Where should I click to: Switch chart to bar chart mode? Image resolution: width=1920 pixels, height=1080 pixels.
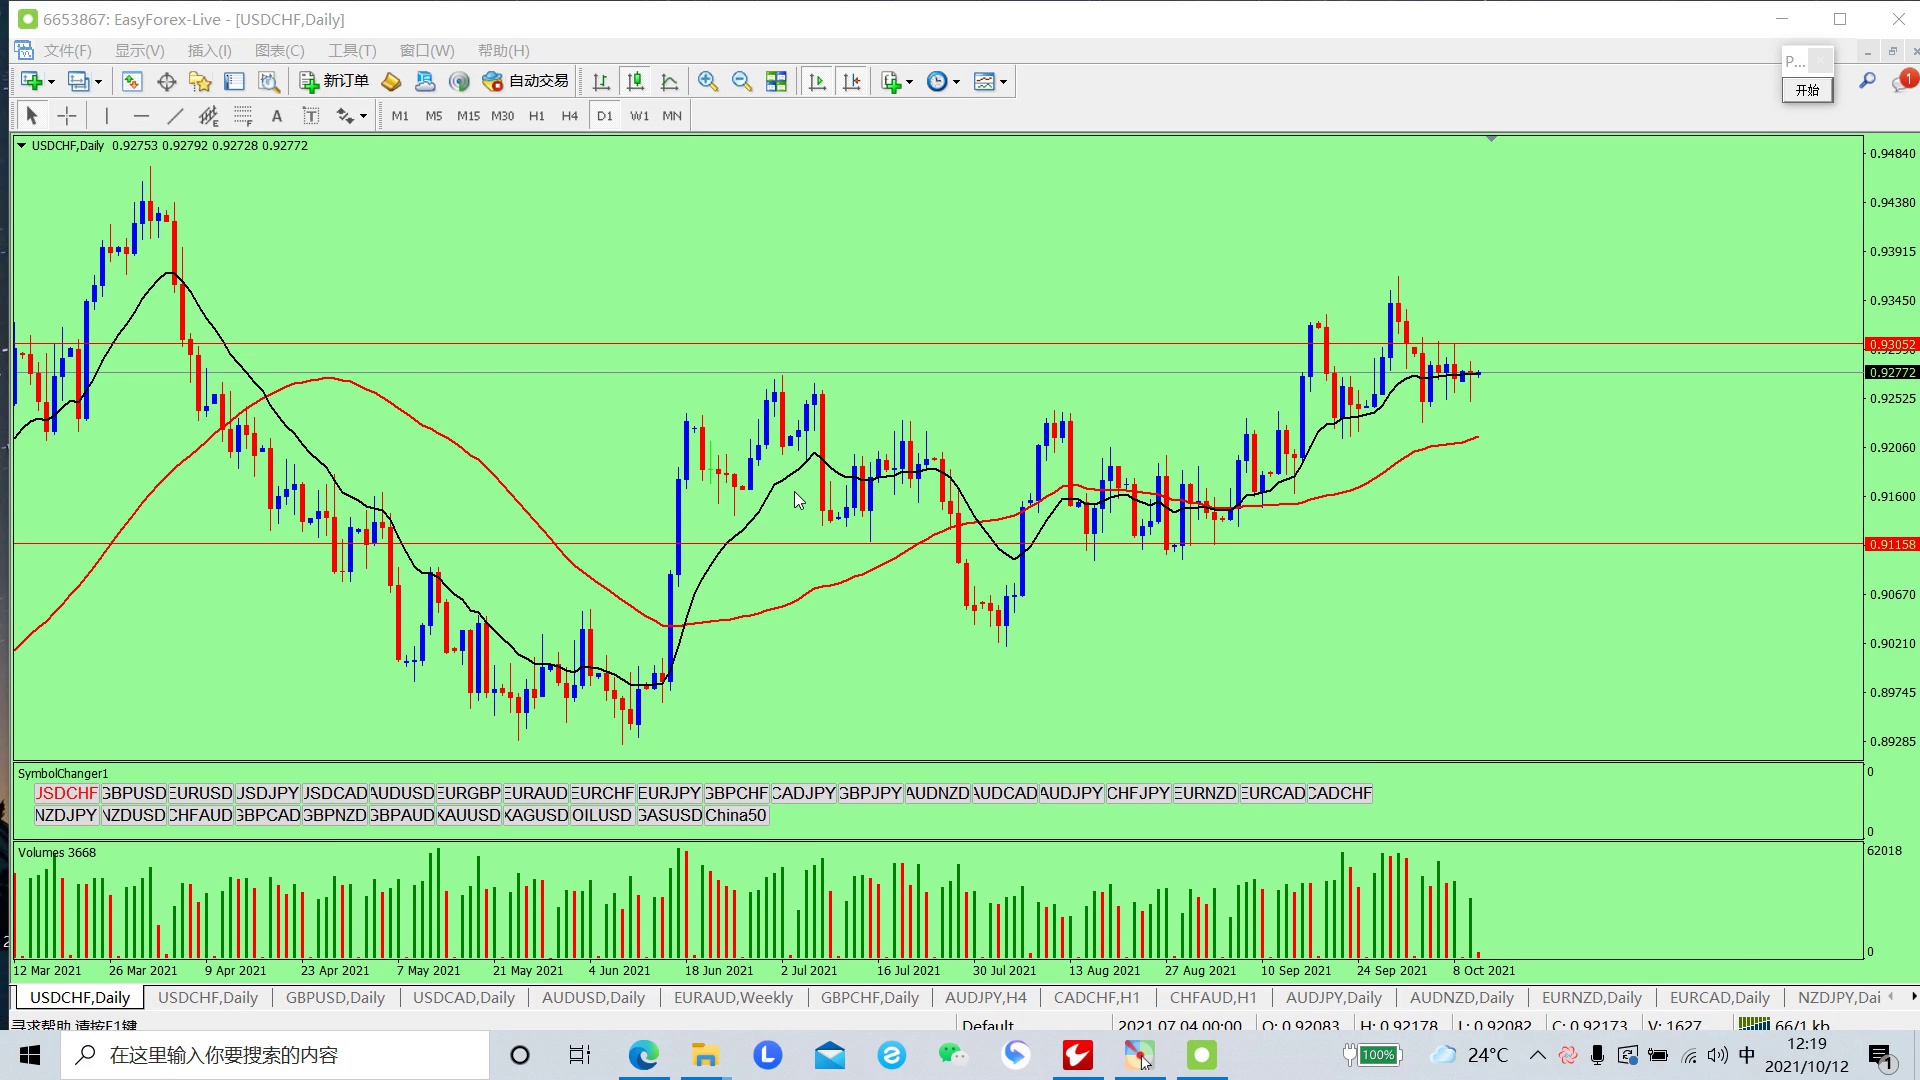(601, 82)
